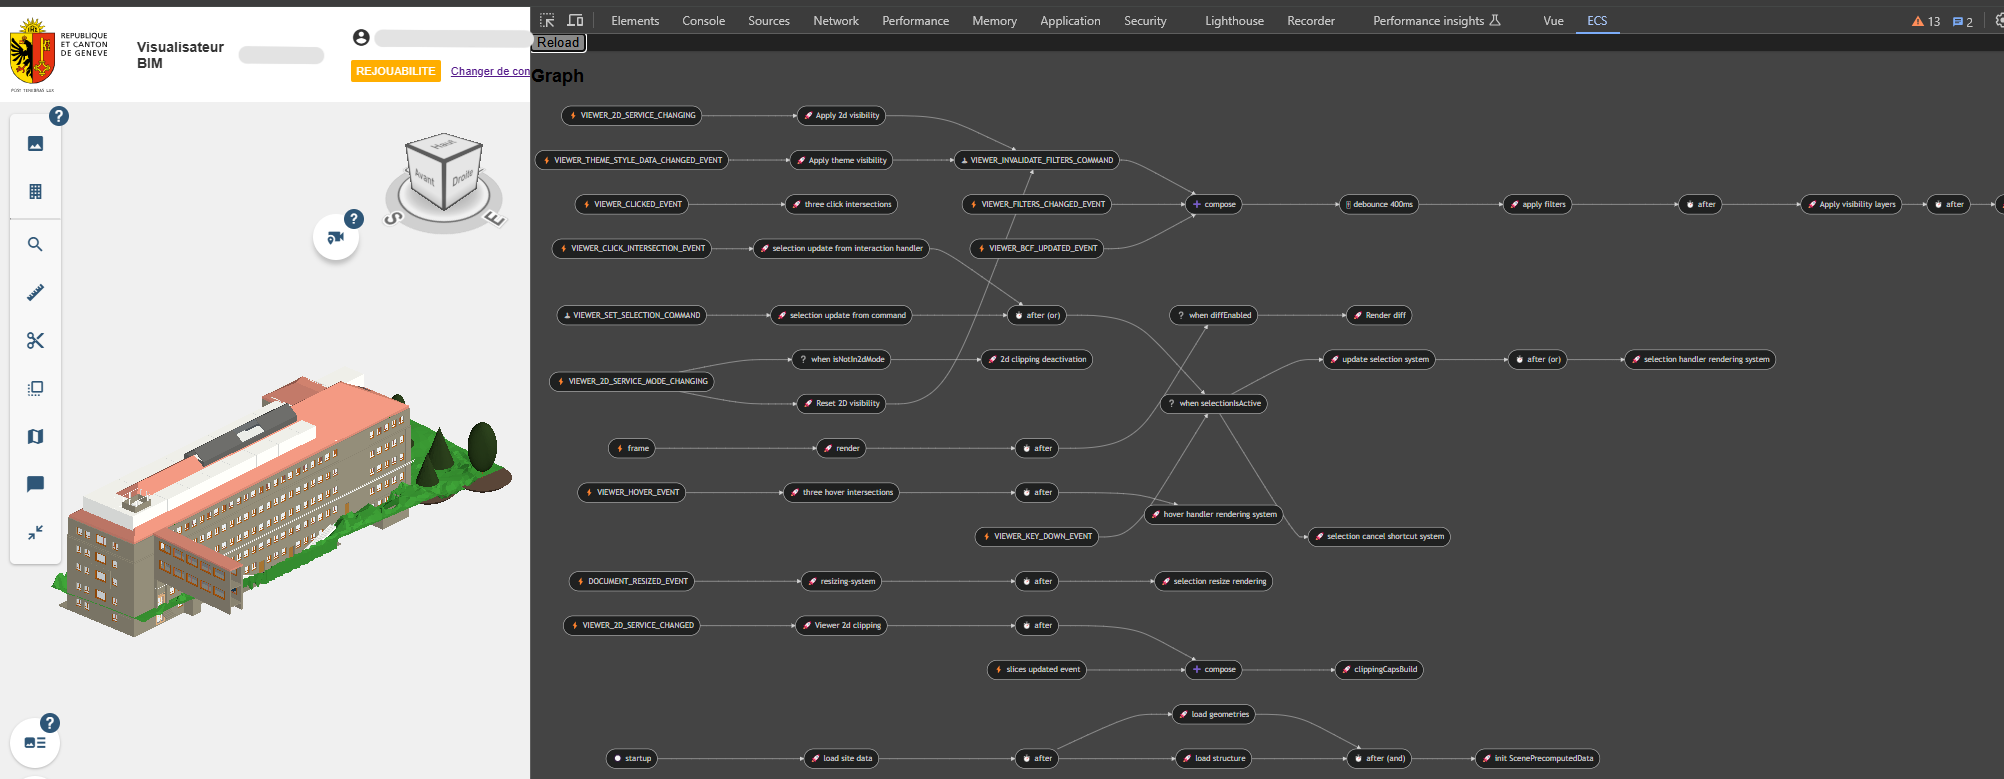Click the E compass marker on view cube
Image resolution: width=2004 pixels, height=779 pixels.
(494, 217)
